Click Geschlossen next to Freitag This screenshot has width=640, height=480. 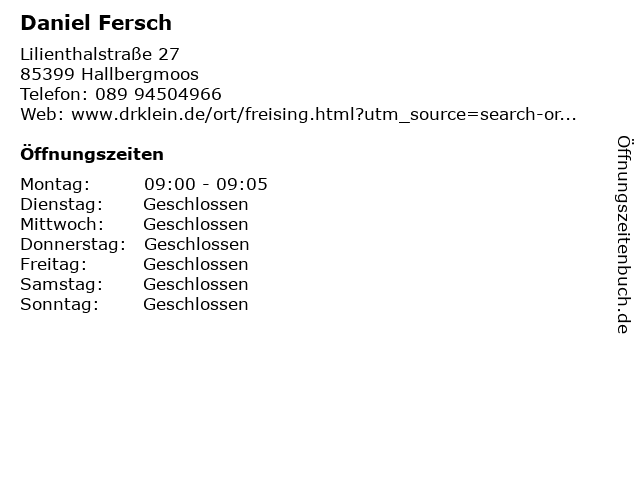click(x=196, y=264)
